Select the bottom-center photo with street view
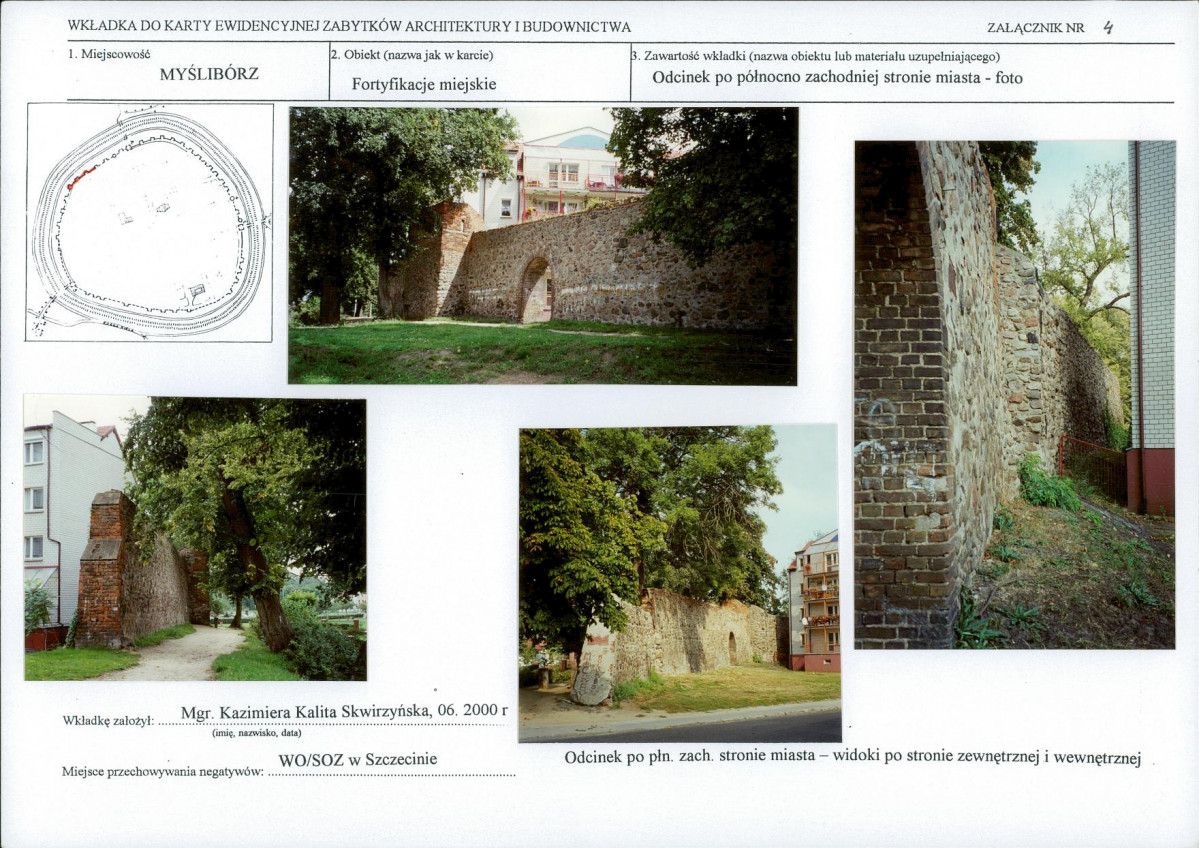The height and width of the screenshot is (848, 1199). tap(679, 584)
